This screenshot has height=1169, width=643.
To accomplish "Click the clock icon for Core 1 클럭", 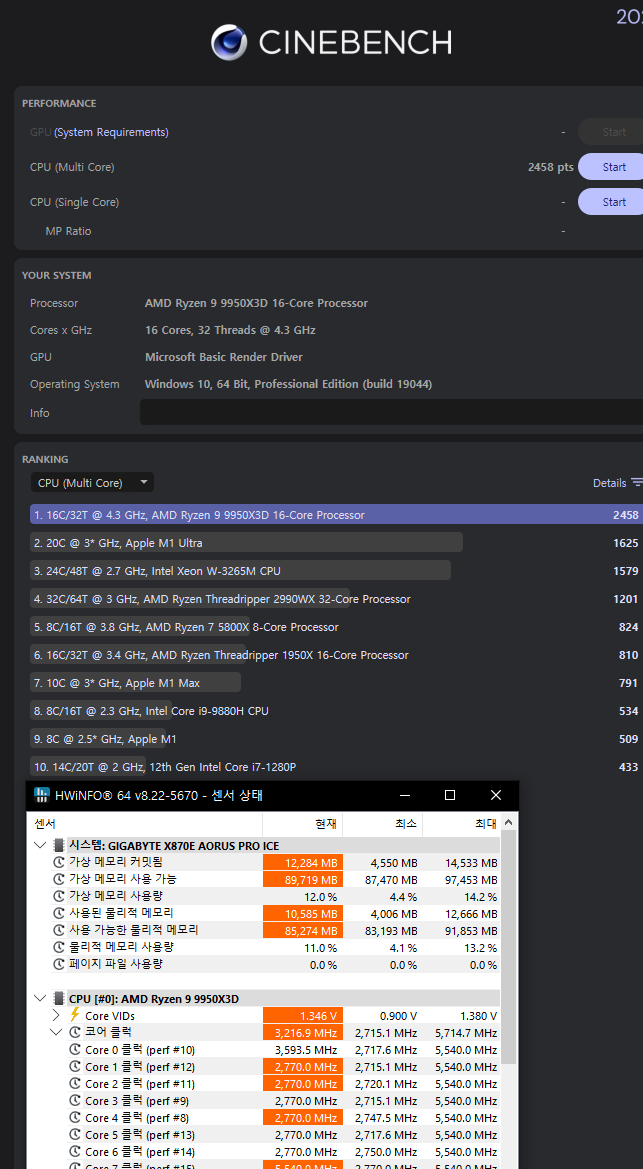I will click(75, 1067).
